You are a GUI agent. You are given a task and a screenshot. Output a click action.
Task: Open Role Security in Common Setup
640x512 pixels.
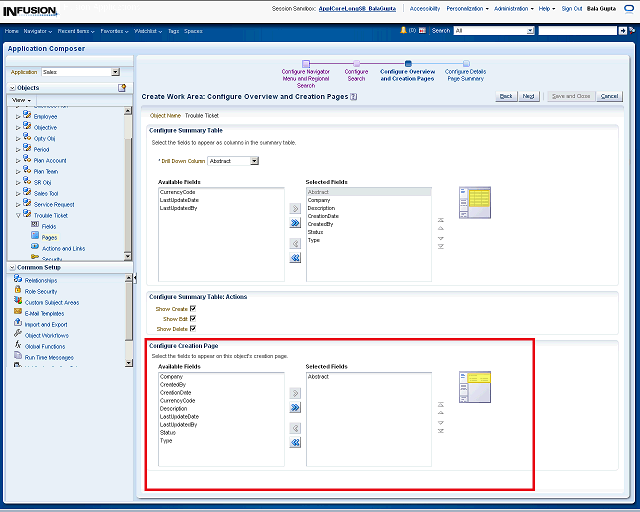point(41,291)
